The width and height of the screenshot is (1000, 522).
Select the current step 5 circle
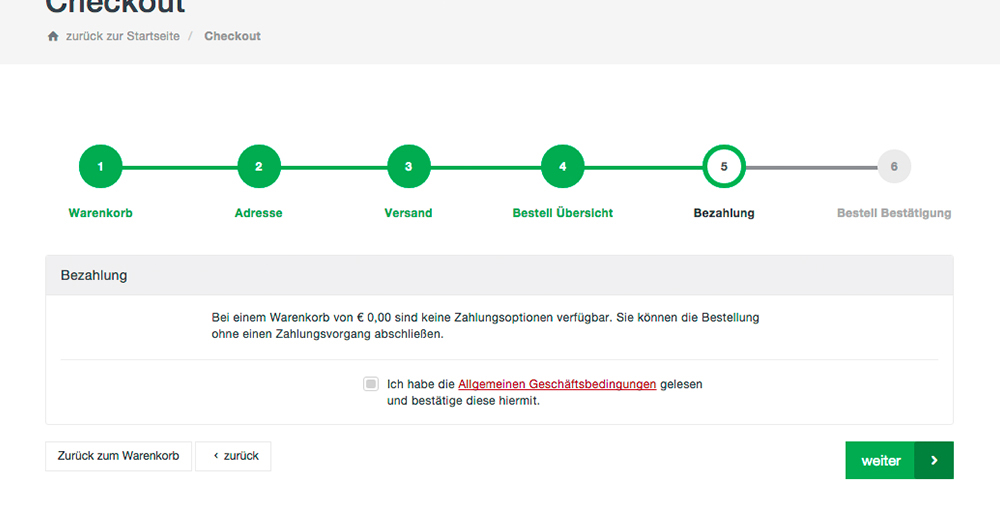(724, 167)
